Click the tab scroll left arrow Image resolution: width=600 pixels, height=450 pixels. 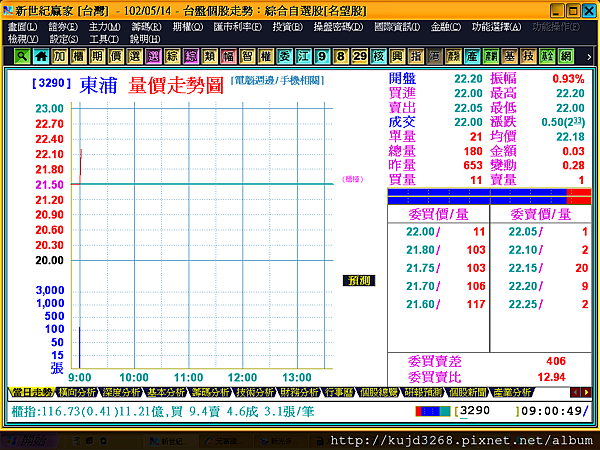coord(575,392)
